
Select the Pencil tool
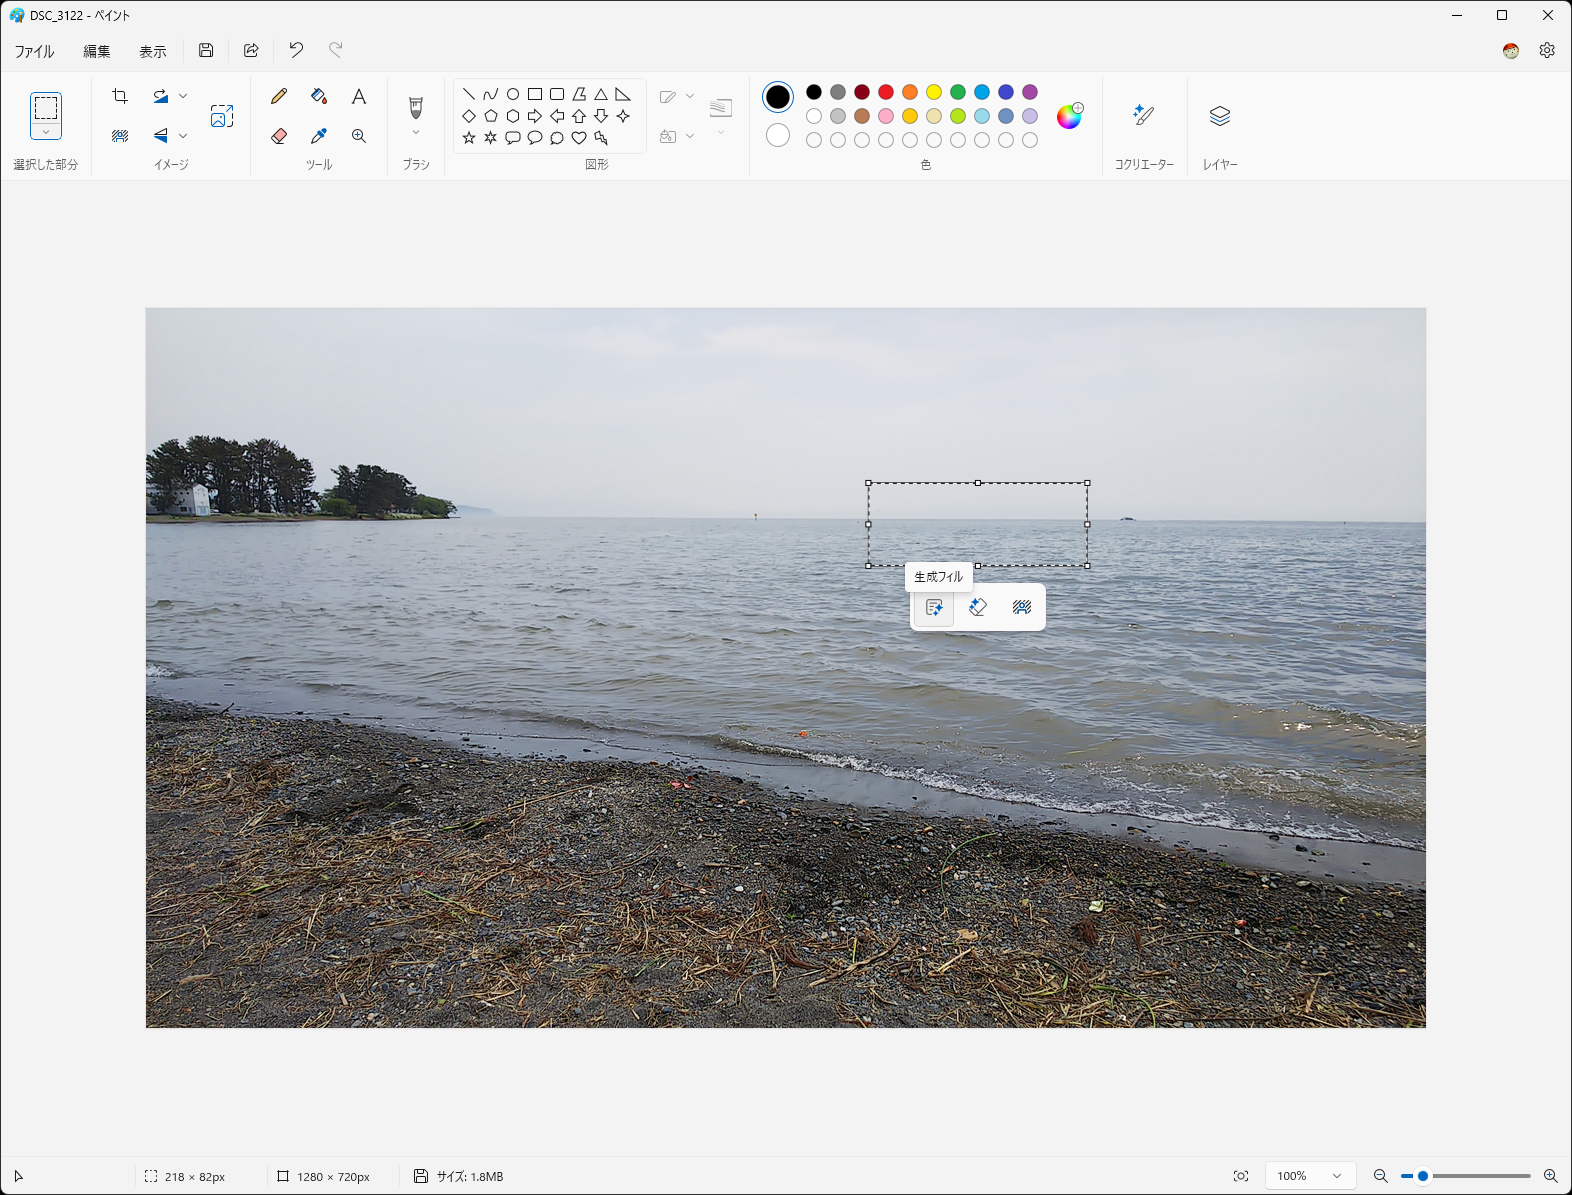(279, 96)
